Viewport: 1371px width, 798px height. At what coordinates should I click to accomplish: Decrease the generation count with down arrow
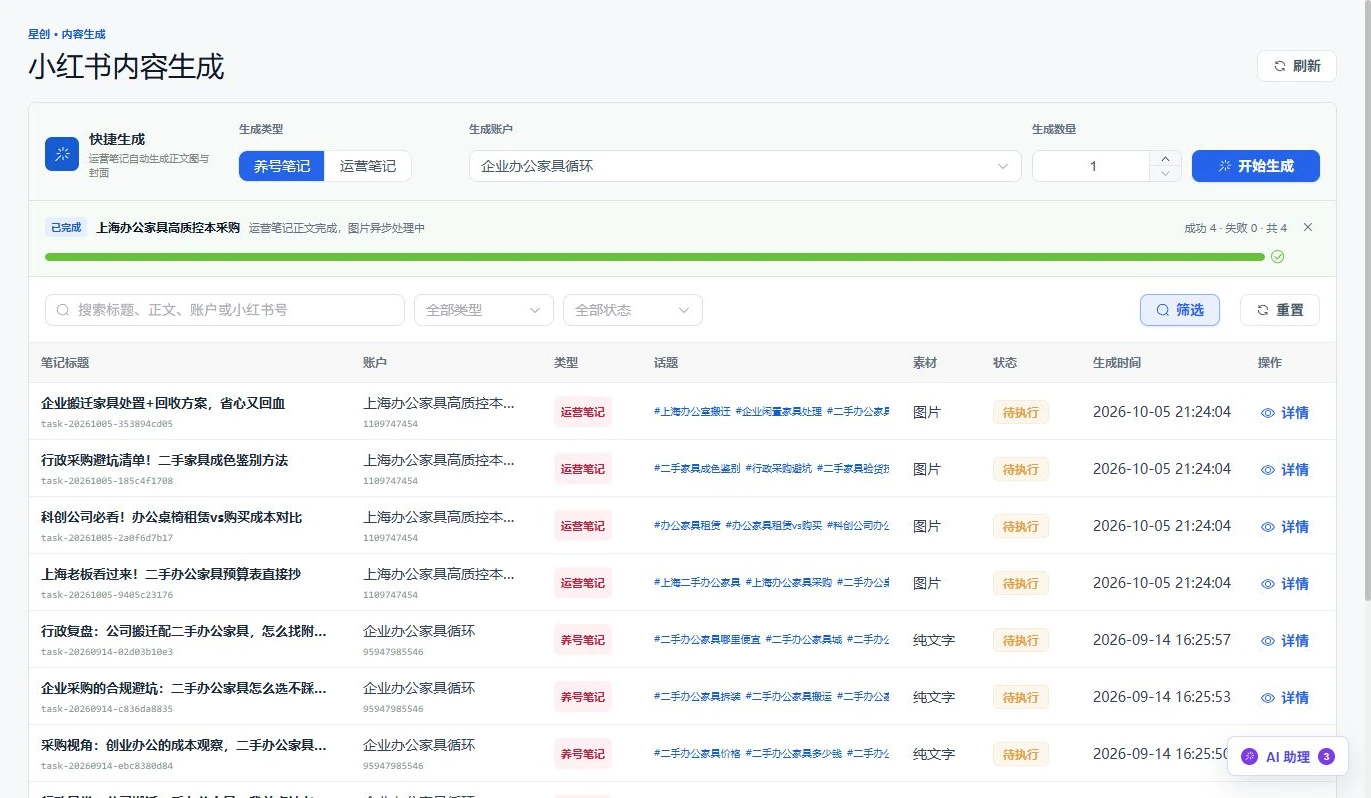[x=1165, y=174]
